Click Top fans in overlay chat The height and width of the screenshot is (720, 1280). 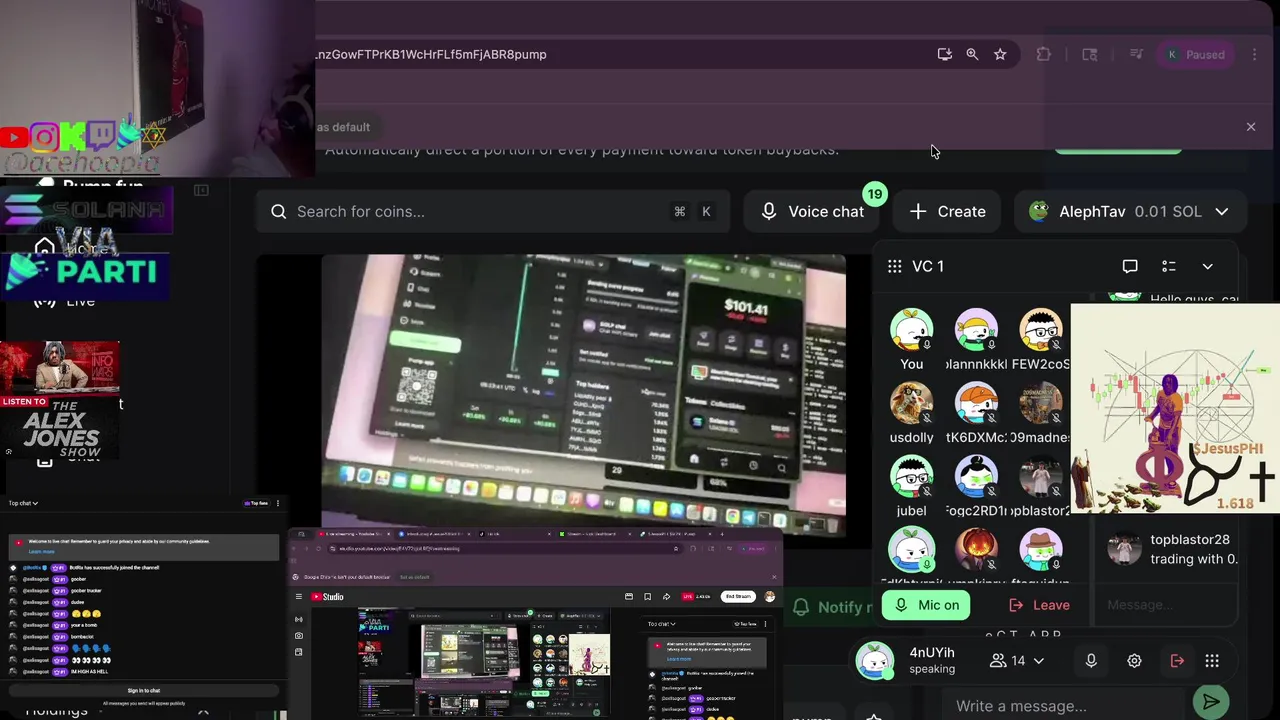[x=258, y=503]
